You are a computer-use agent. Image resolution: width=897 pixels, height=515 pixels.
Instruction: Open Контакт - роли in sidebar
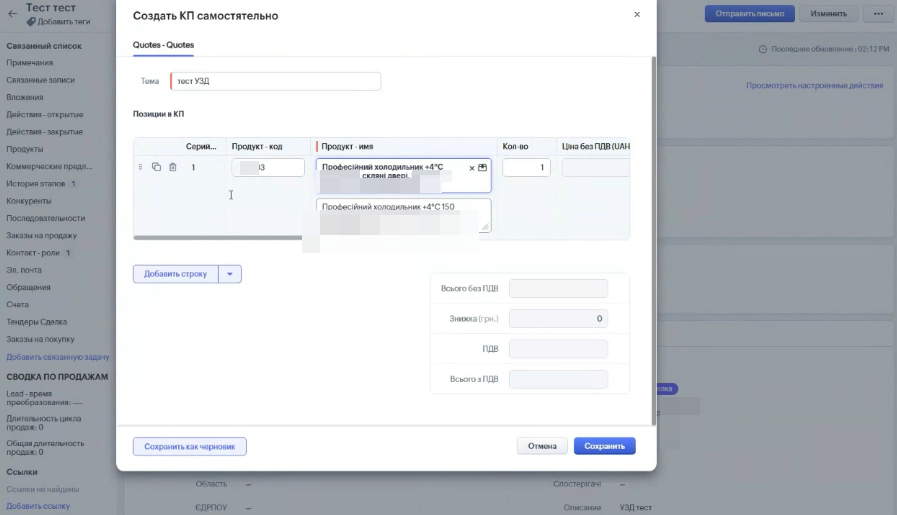point(33,252)
